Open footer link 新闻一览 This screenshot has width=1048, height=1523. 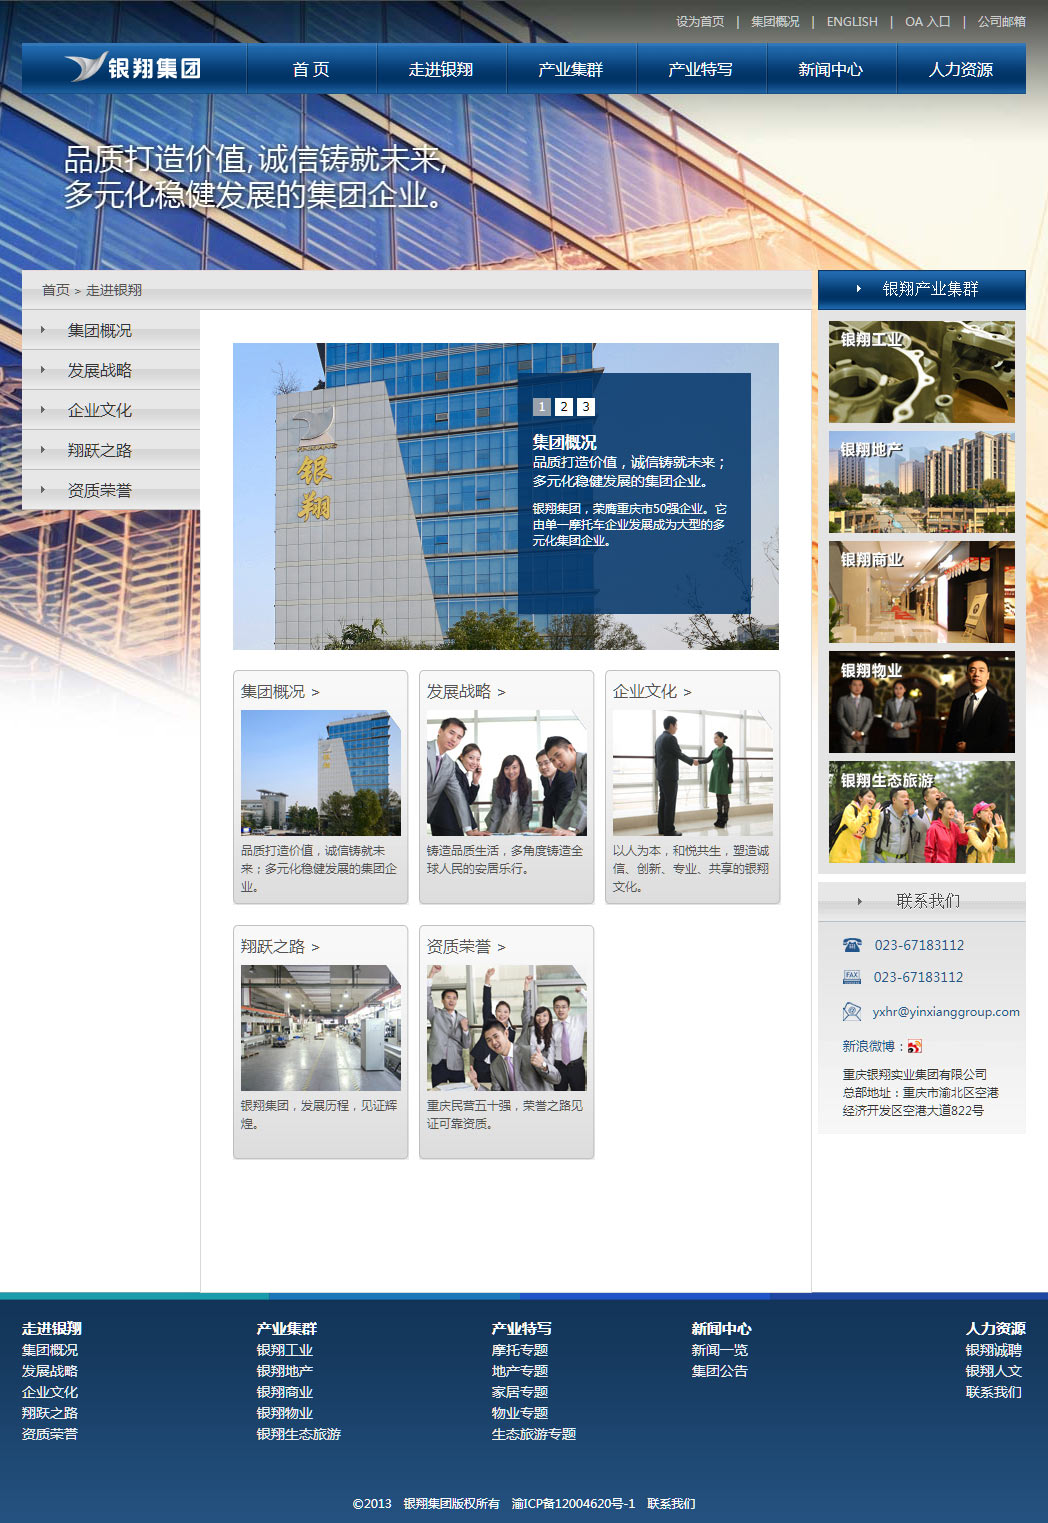720,1350
